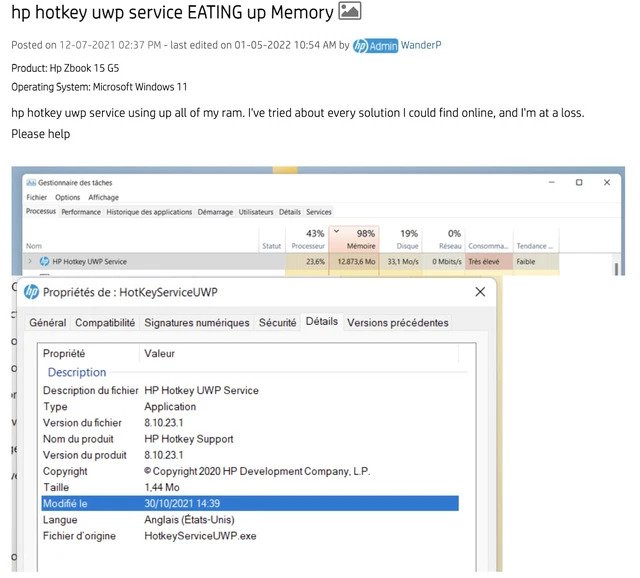This screenshot has height=578, width=640.
Task: Select the highlighted Modifié le row
Action: 250,503
